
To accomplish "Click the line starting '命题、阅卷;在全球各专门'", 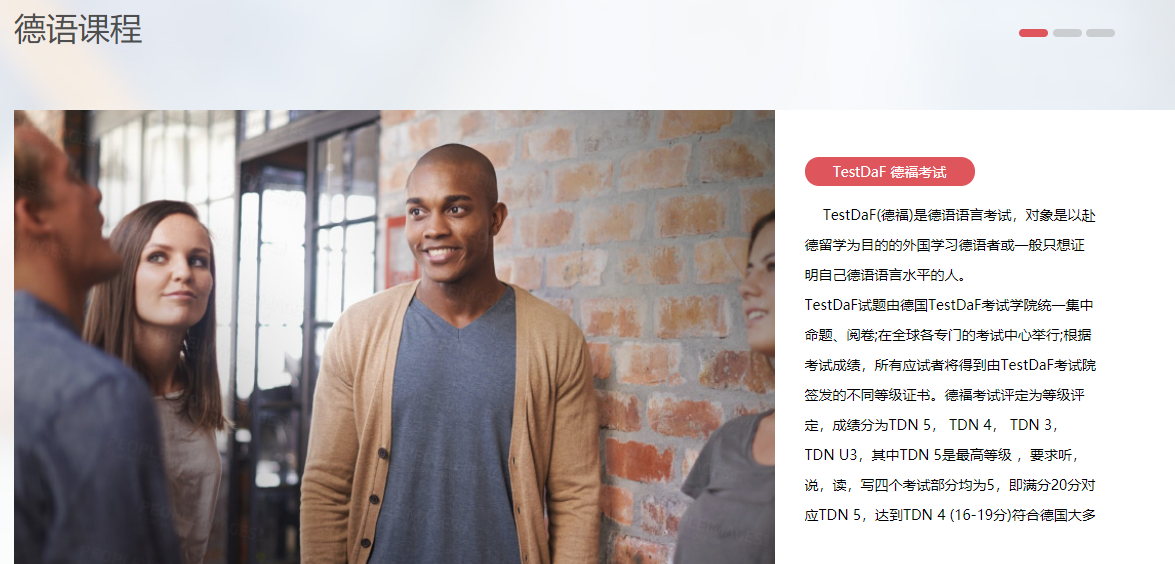I will [x=949, y=336].
